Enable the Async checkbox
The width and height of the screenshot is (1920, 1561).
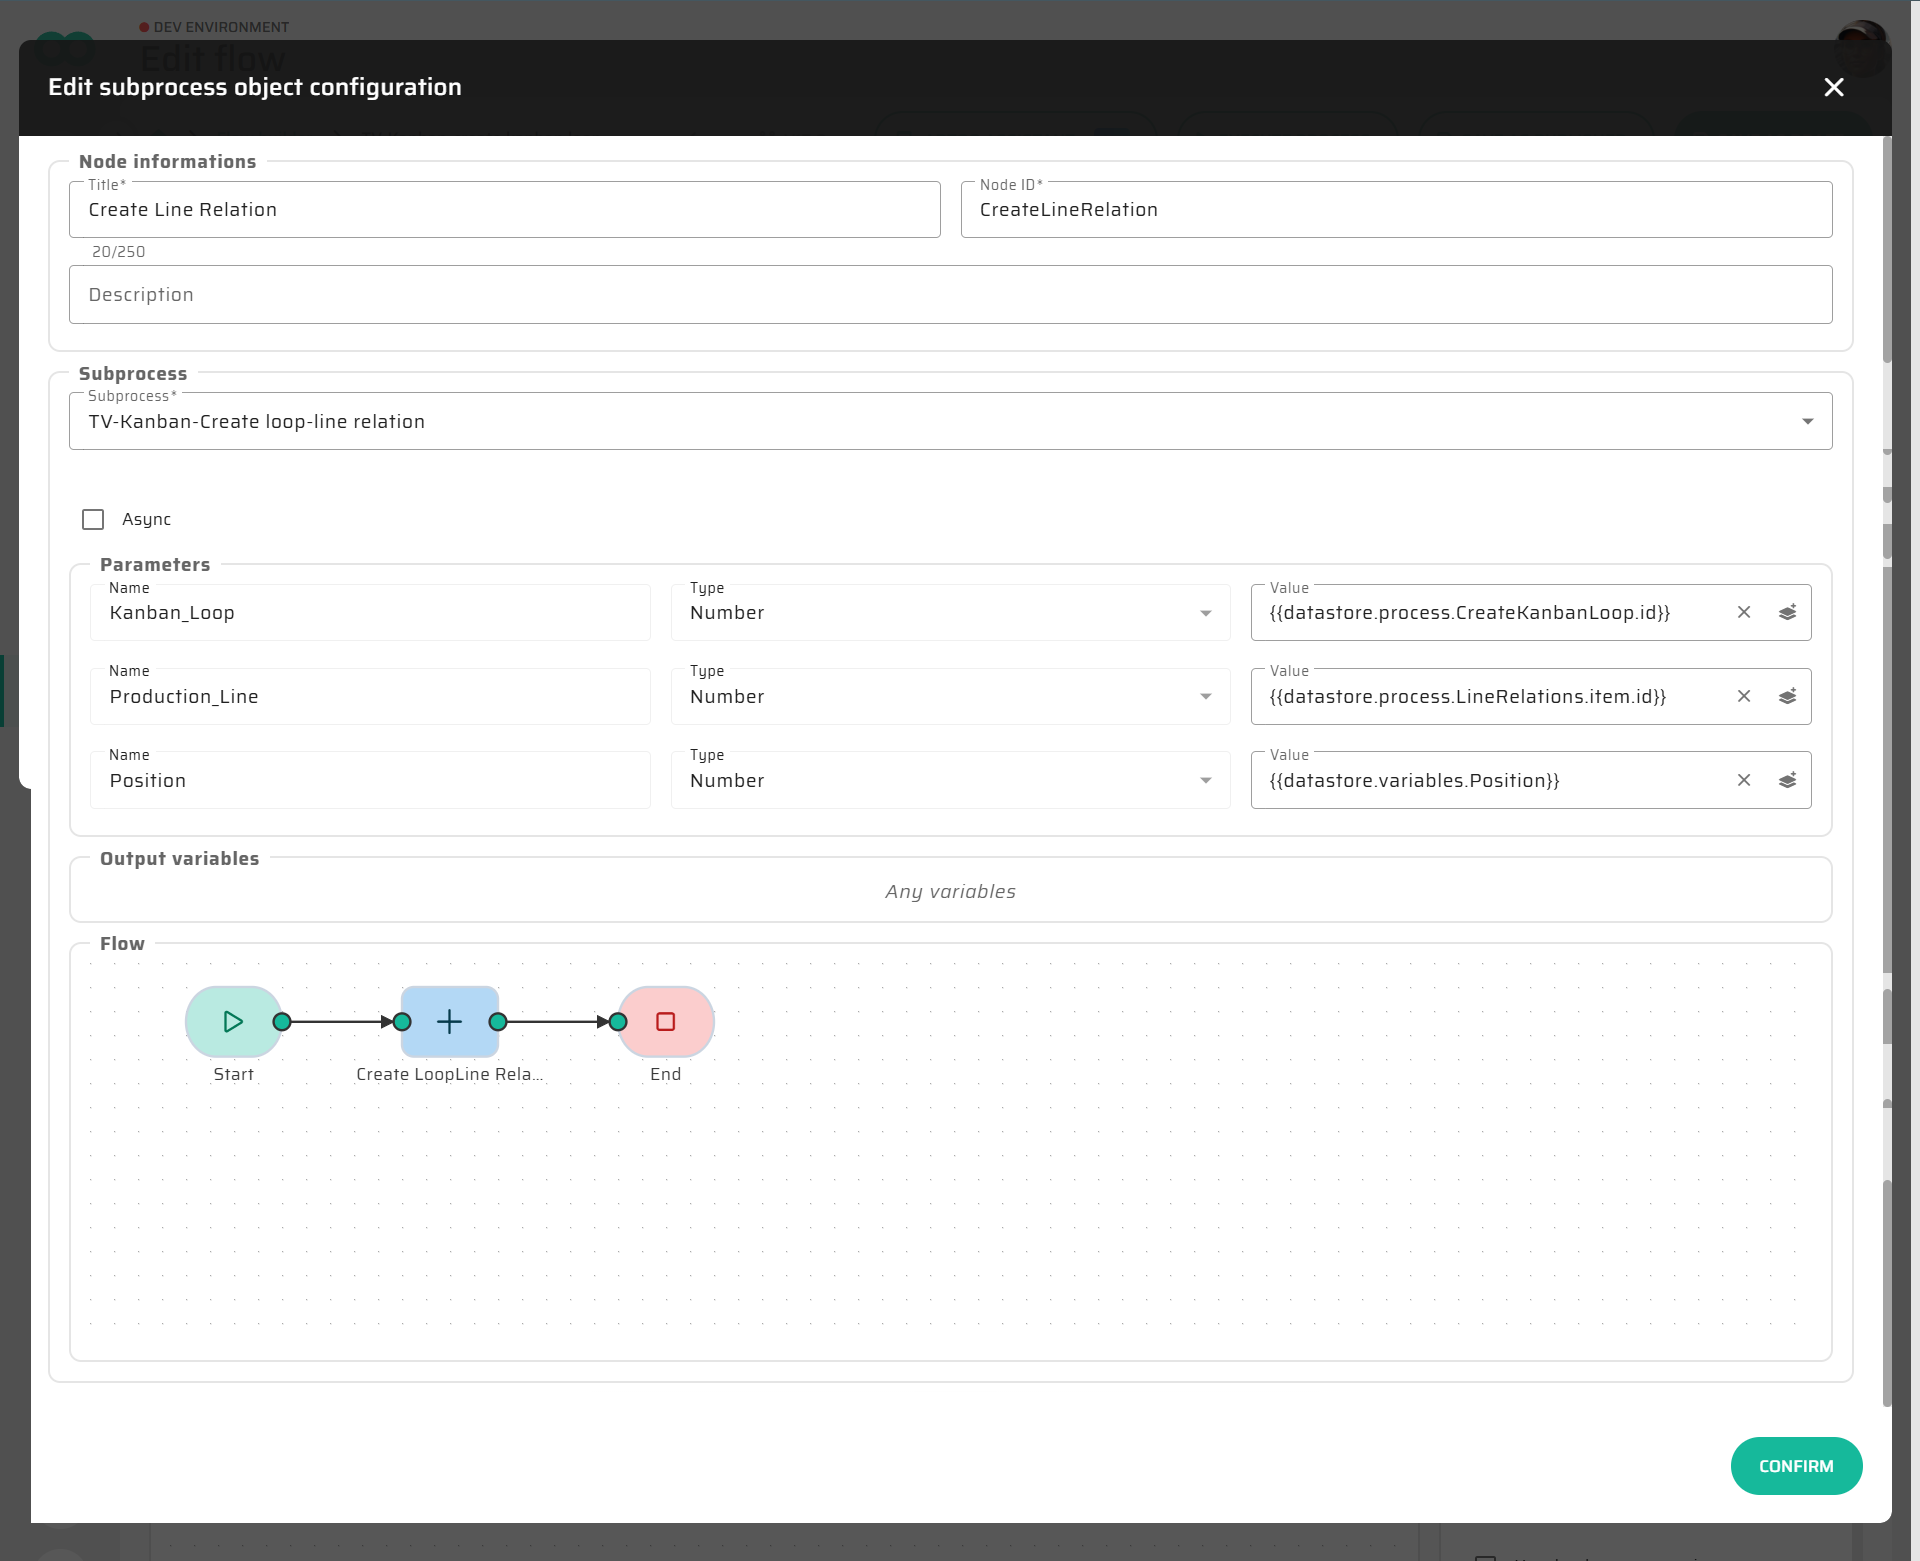(x=93, y=519)
